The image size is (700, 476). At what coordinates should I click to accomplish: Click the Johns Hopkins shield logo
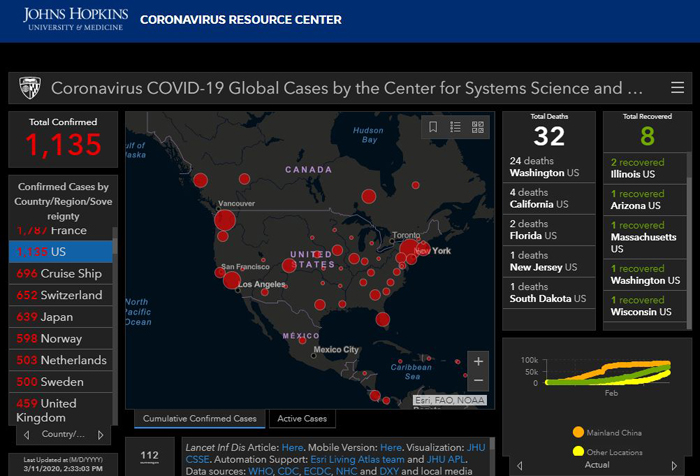[x=30, y=88]
